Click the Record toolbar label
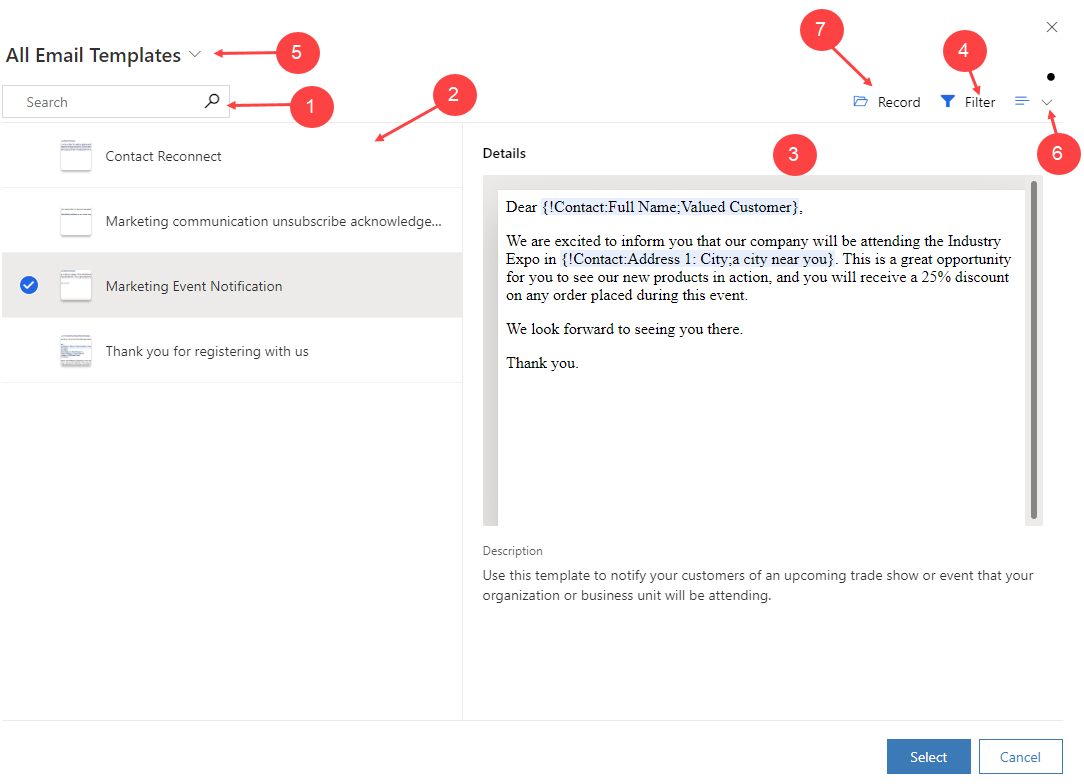Viewport: 1084px width, 784px height. click(x=897, y=101)
